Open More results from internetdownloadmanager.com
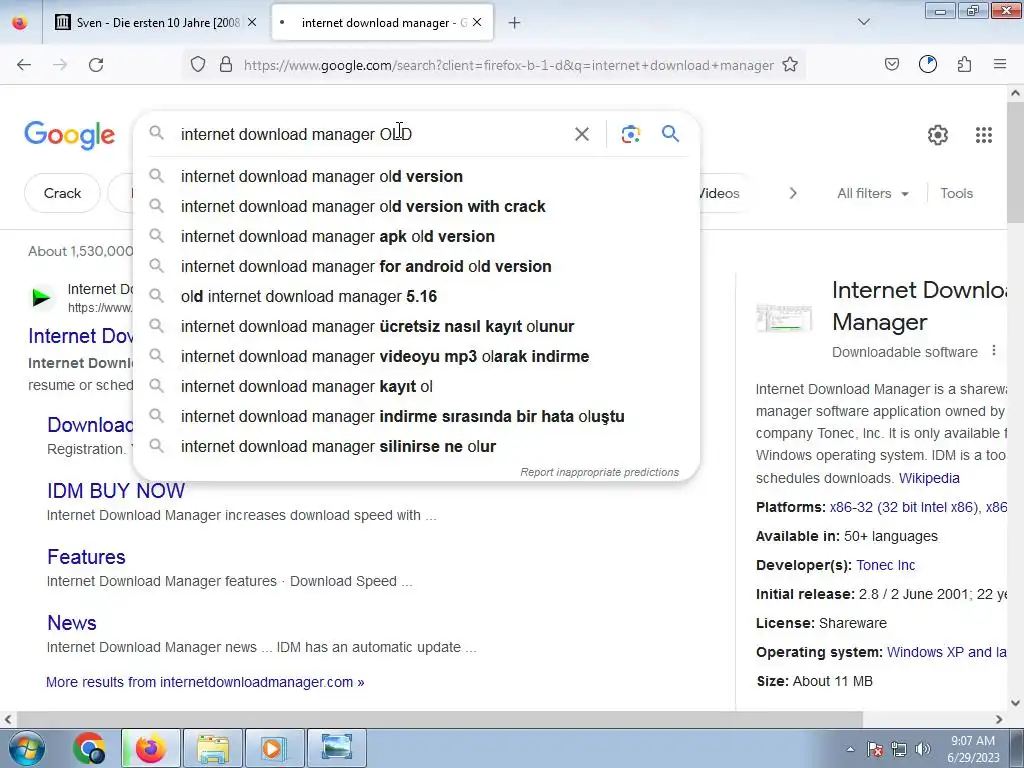This screenshot has width=1024, height=768. tap(205, 682)
